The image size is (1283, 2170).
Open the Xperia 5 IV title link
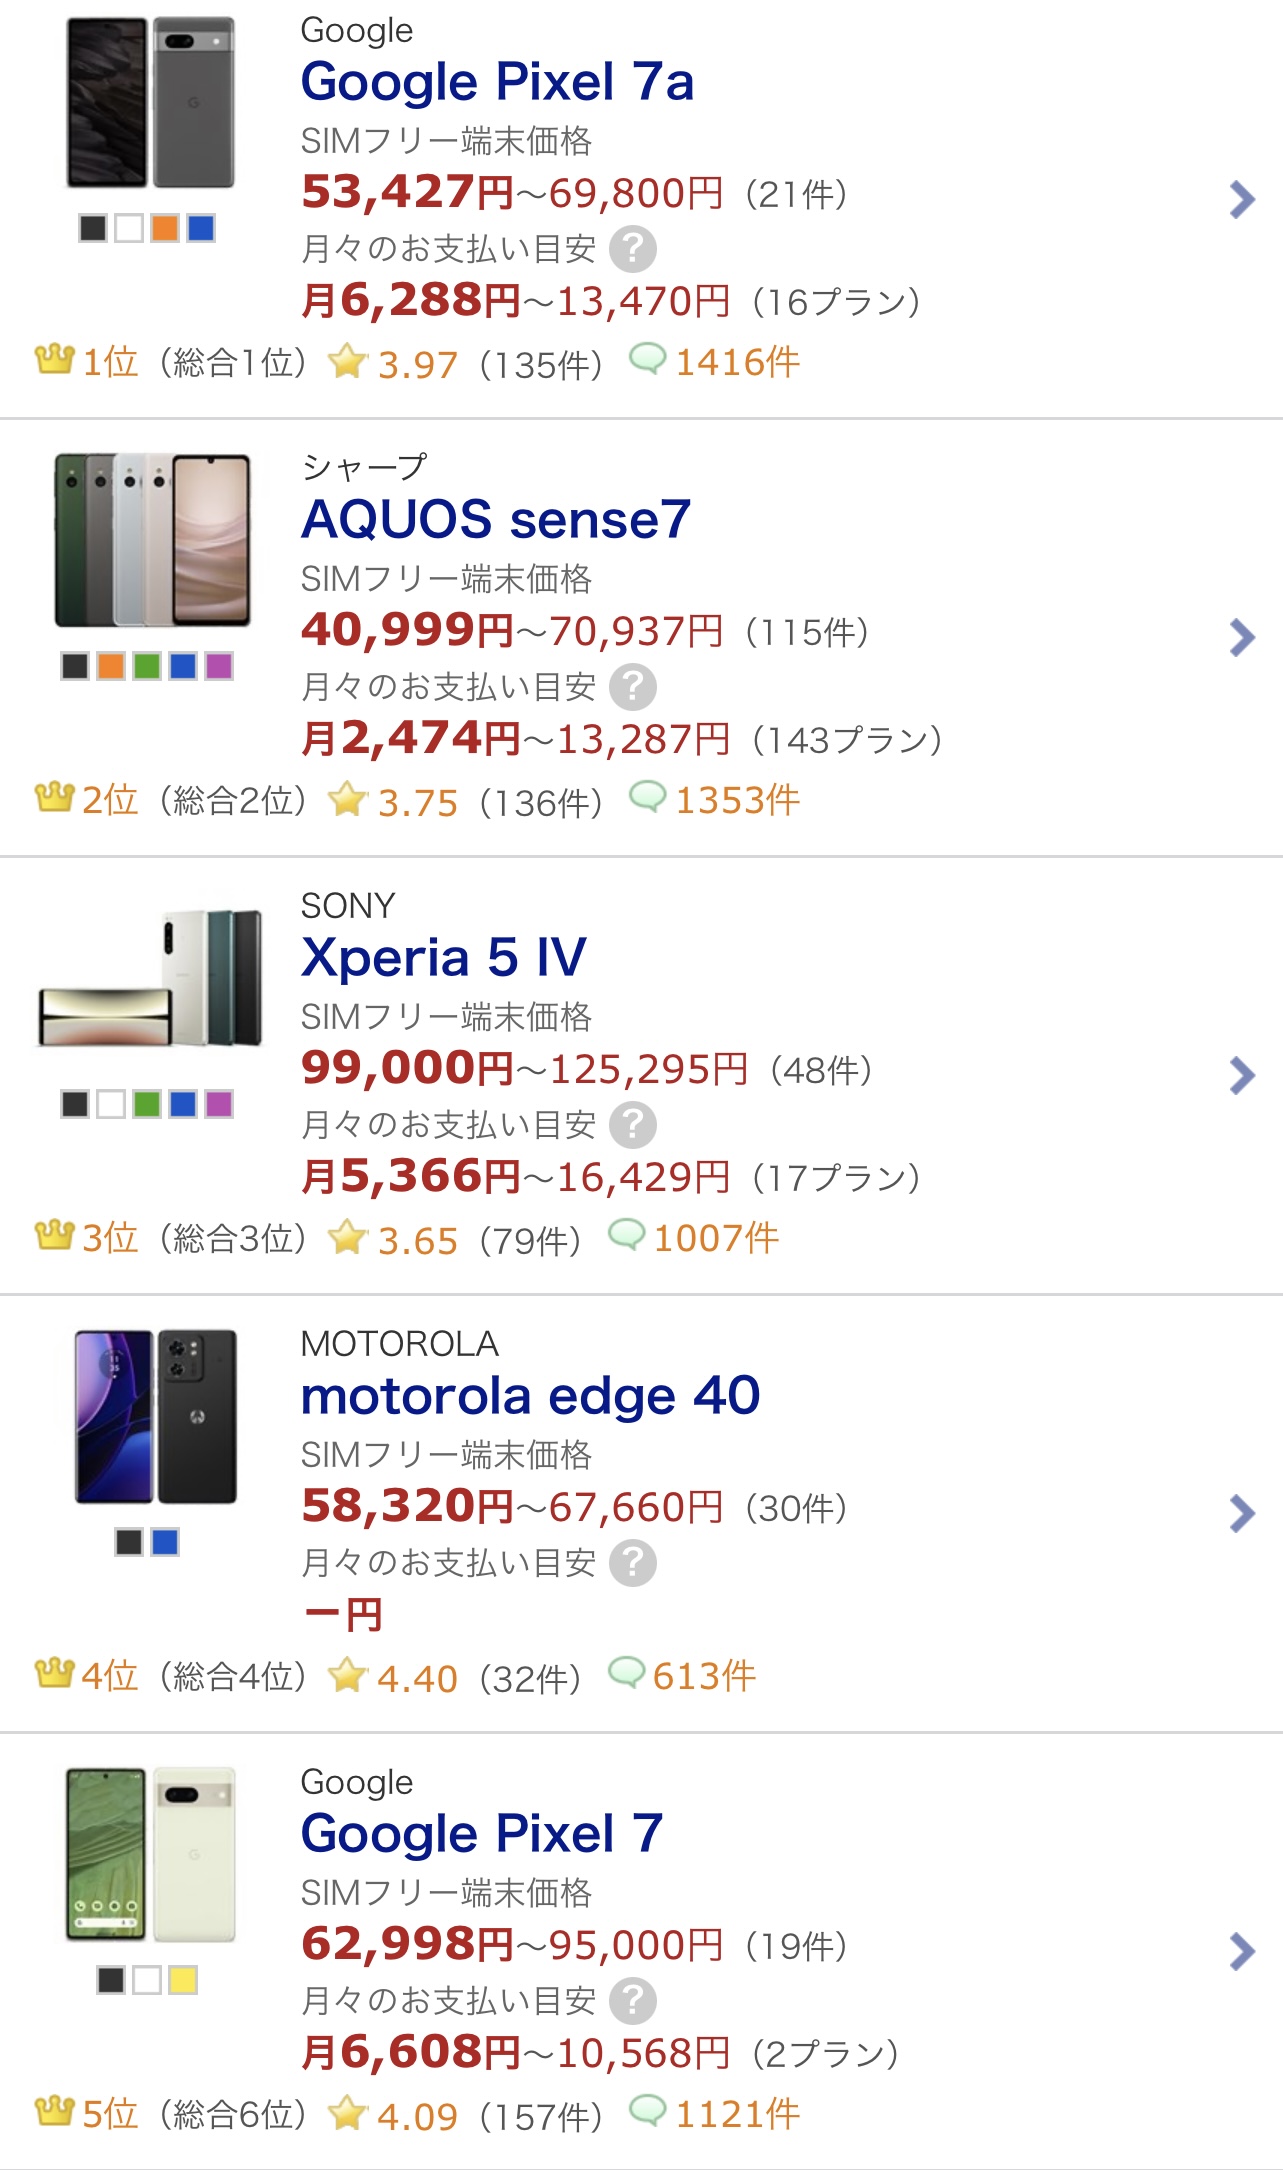[444, 958]
